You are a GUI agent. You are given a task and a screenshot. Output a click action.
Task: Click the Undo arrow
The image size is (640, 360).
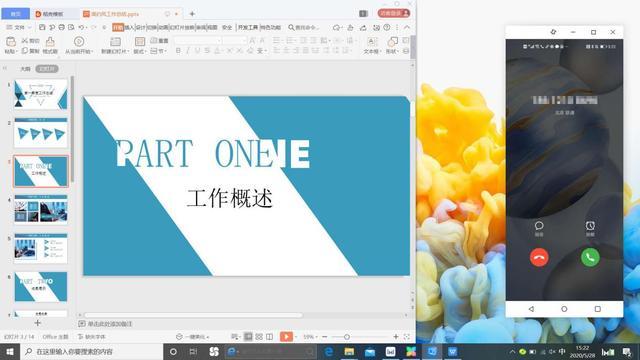(81, 27)
